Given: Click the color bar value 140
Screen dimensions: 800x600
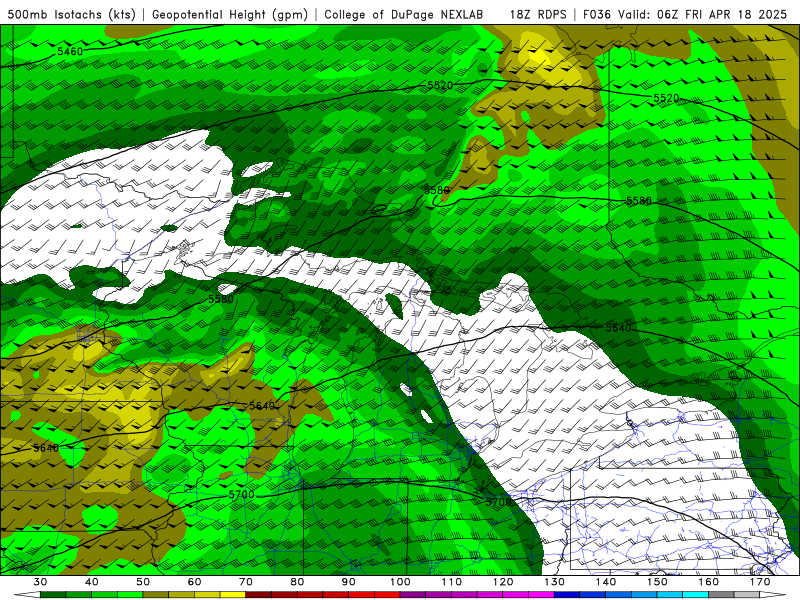Looking at the screenshot, I should click(x=606, y=582).
